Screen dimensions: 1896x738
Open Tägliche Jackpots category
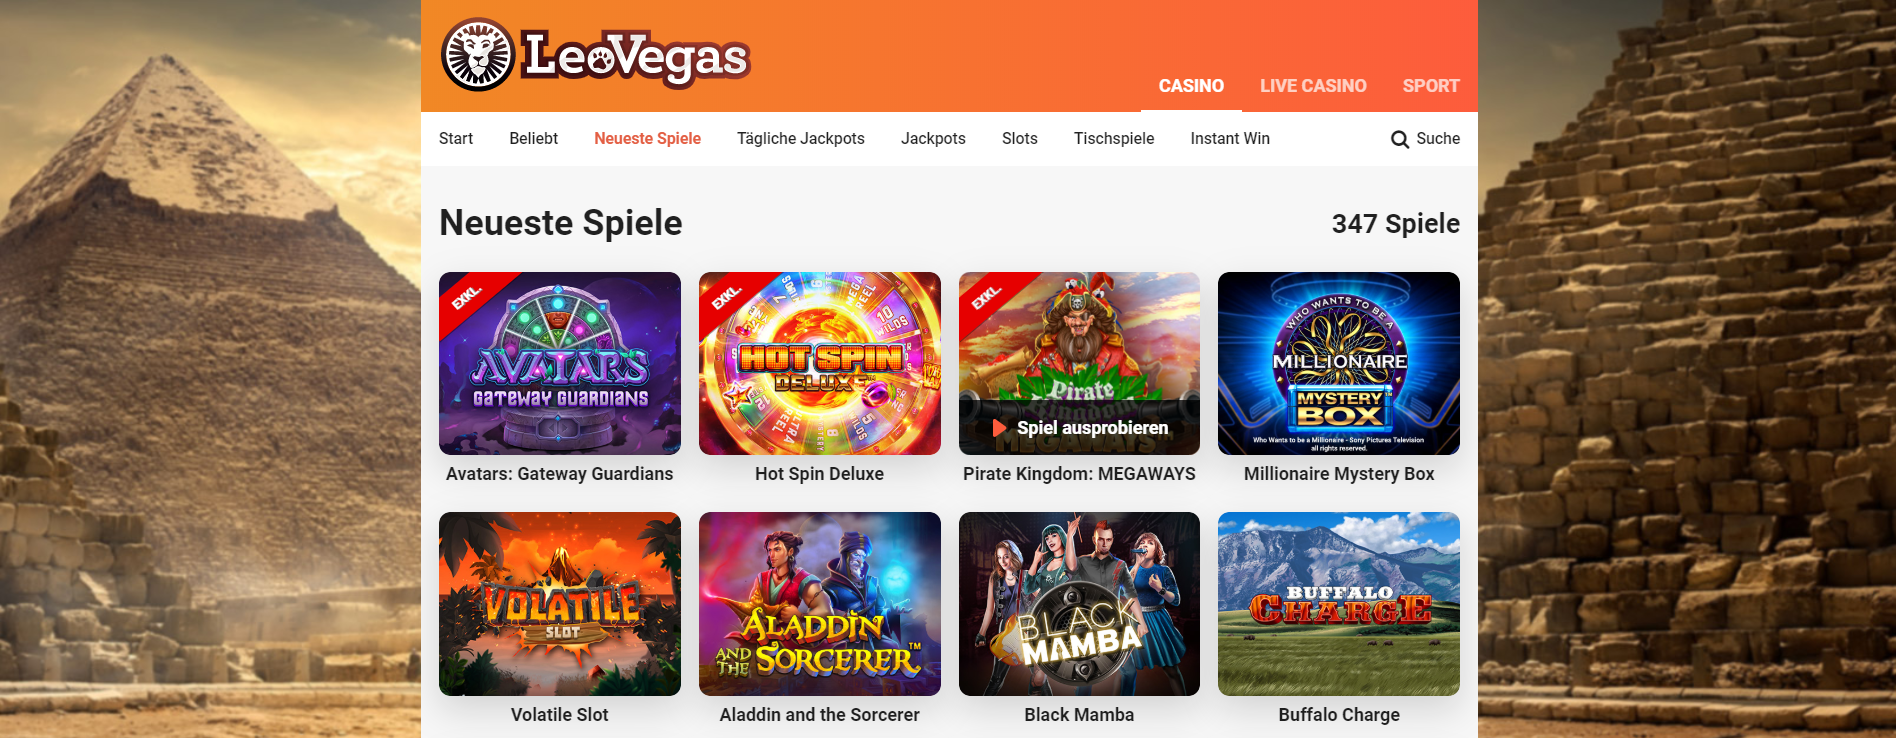coord(801,139)
